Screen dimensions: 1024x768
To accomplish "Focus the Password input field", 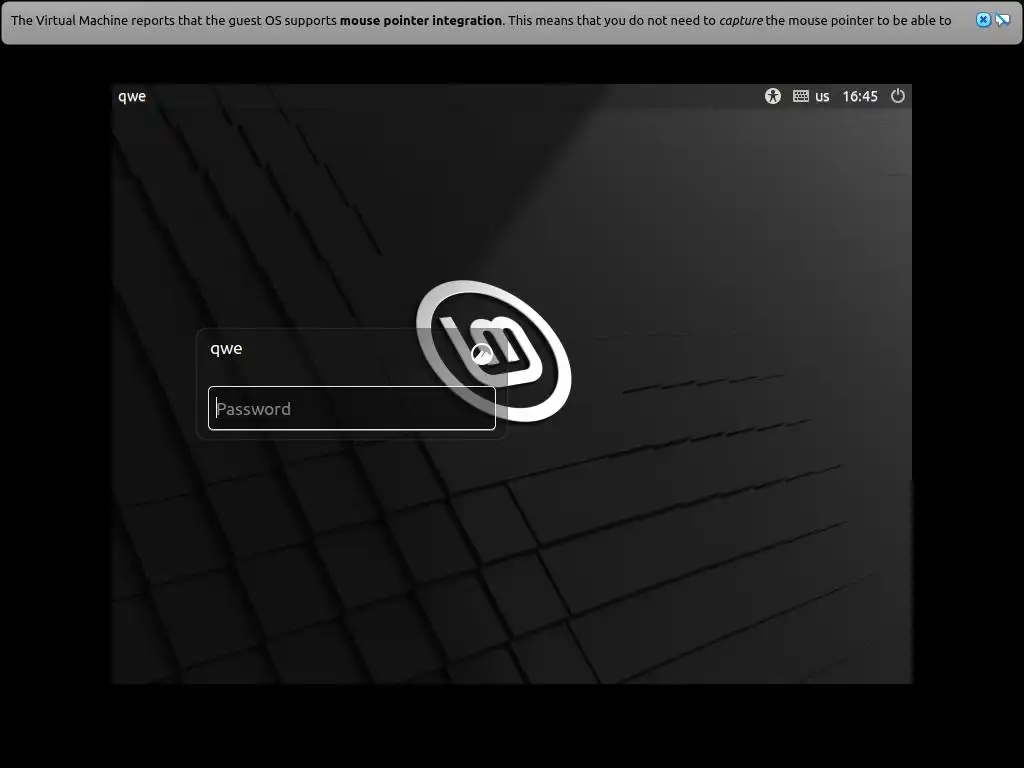I will (352, 408).
